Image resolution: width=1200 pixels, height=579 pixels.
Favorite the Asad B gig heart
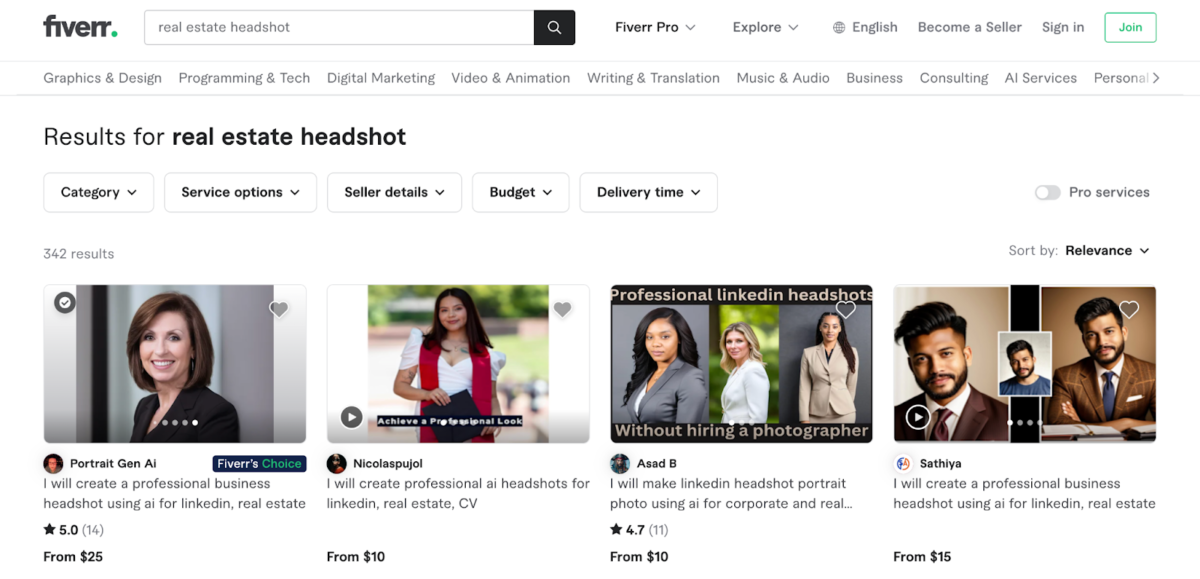(x=846, y=309)
